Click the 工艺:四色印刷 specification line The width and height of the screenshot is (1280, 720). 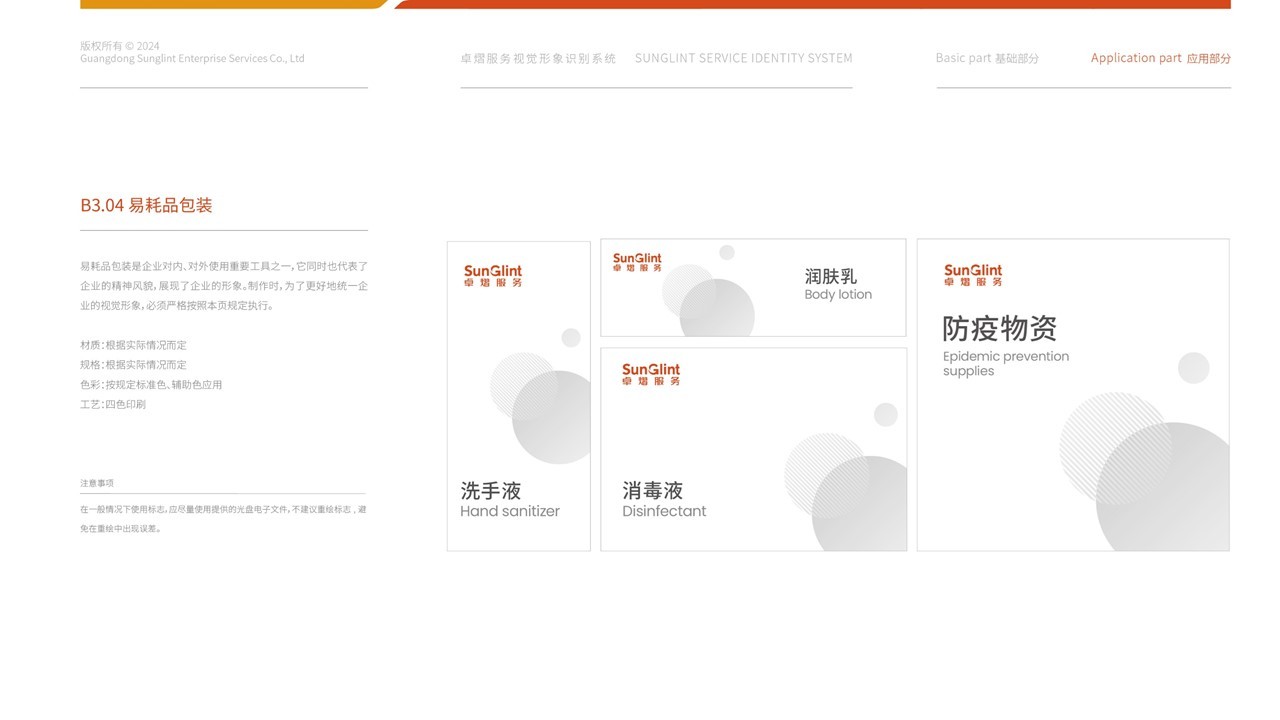[114, 403]
